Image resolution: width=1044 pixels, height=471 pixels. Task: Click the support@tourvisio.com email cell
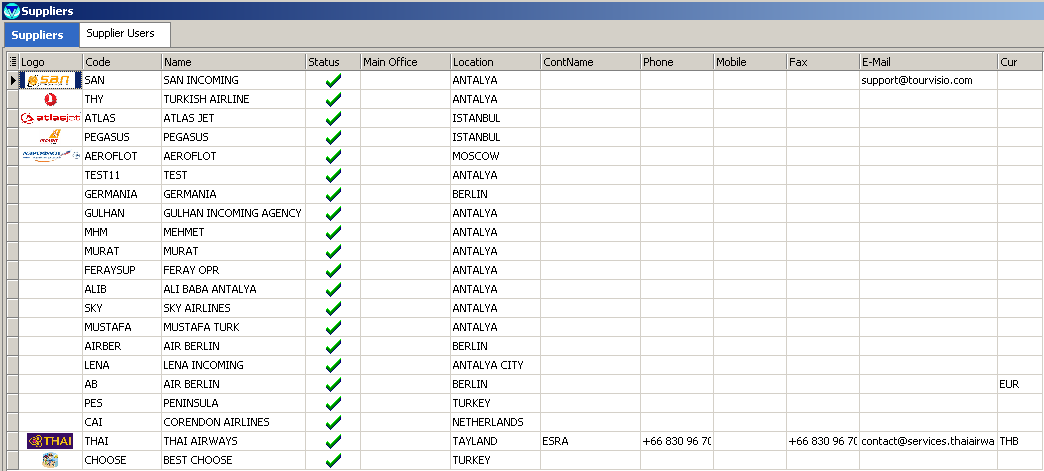click(917, 80)
